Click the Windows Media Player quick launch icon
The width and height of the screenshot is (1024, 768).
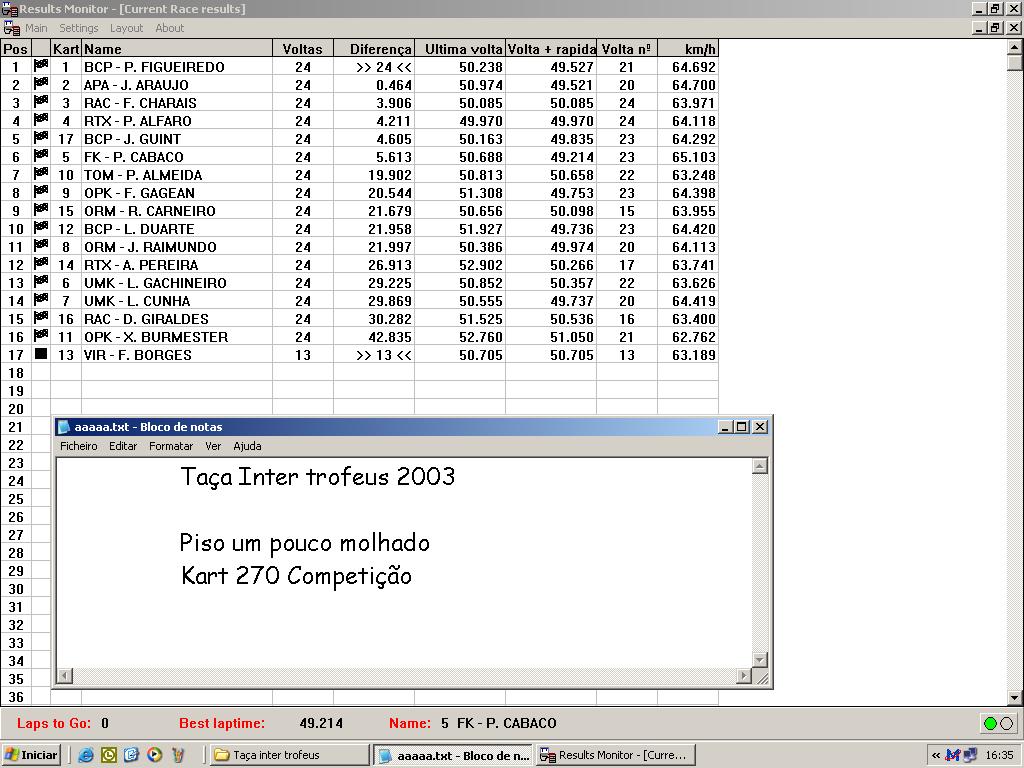click(155, 755)
